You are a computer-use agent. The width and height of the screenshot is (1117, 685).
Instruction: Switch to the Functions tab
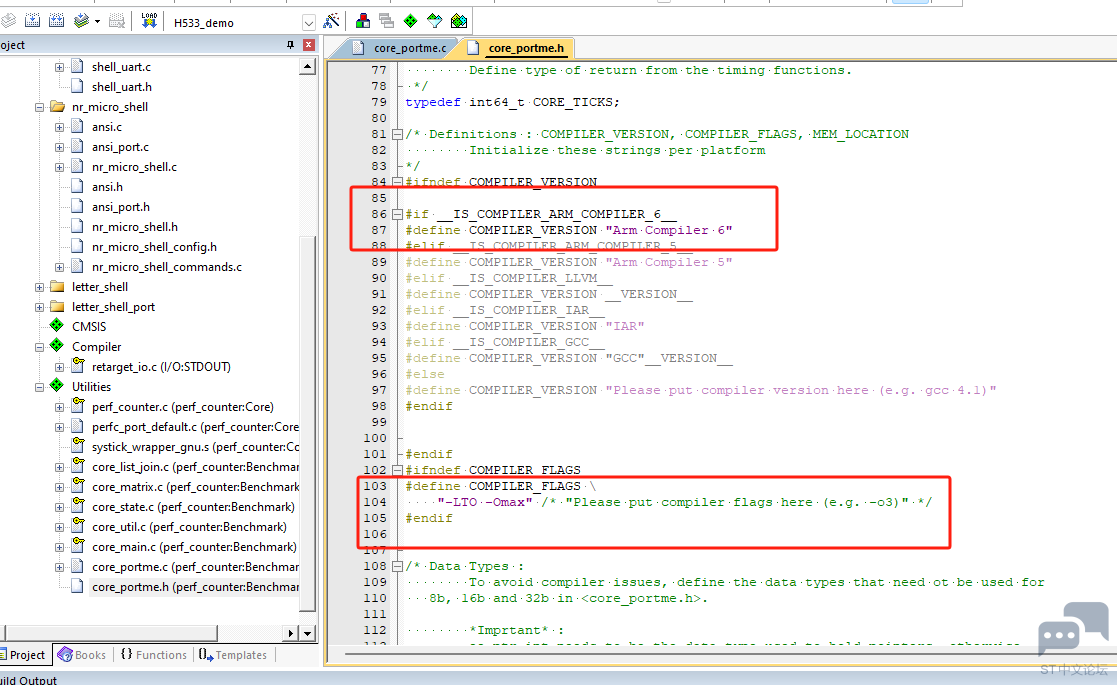click(x=154, y=654)
